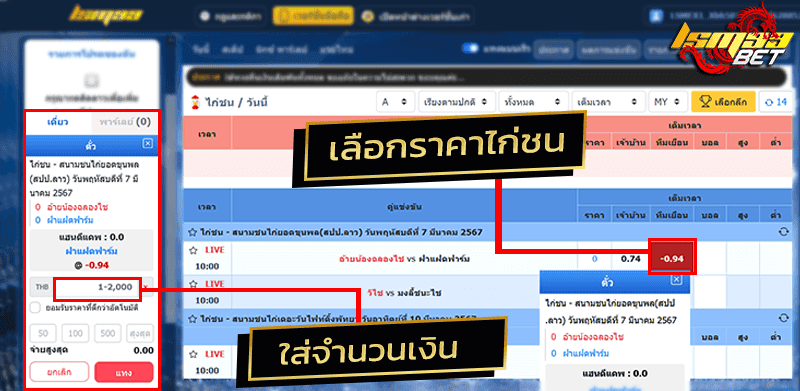
Task: Star the last LIVE 10:00 match row
Action: (192, 353)
